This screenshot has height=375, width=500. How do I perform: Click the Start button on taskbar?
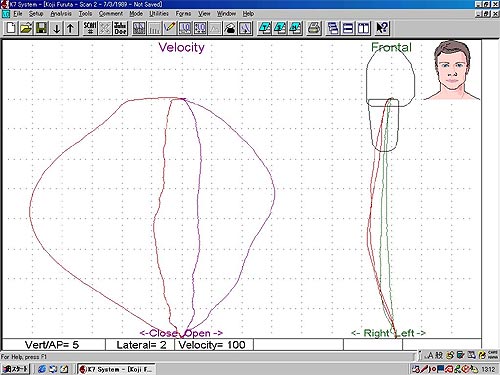15,369
